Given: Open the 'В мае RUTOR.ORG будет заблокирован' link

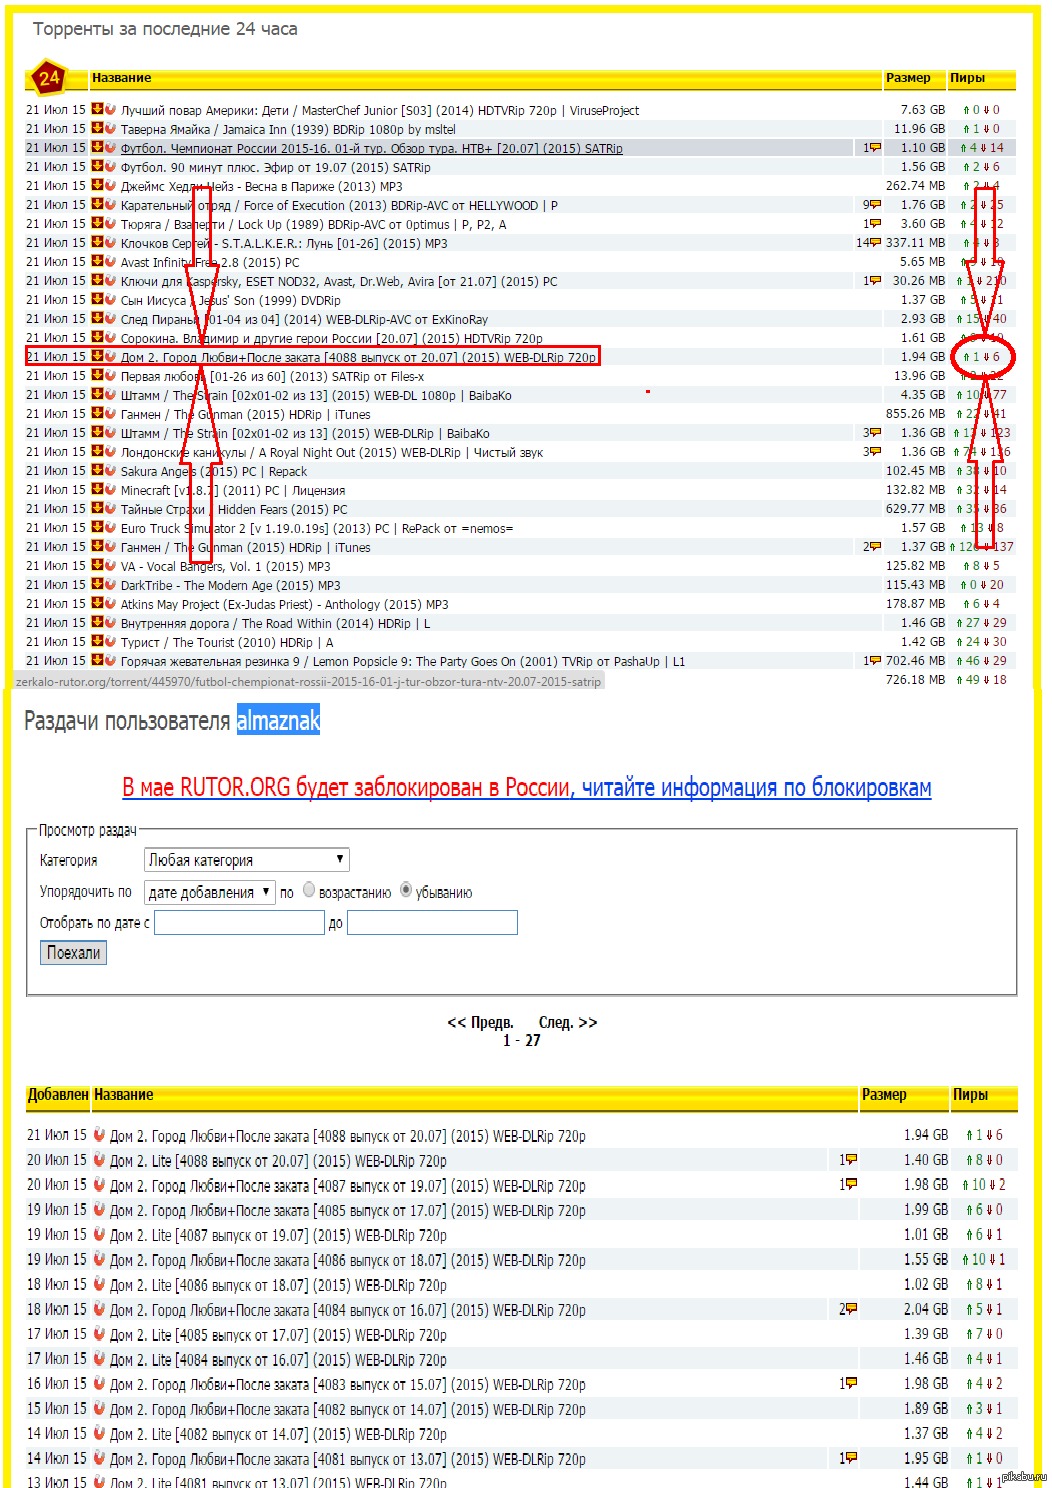Looking at the screenshot, I should click(347, 788).
